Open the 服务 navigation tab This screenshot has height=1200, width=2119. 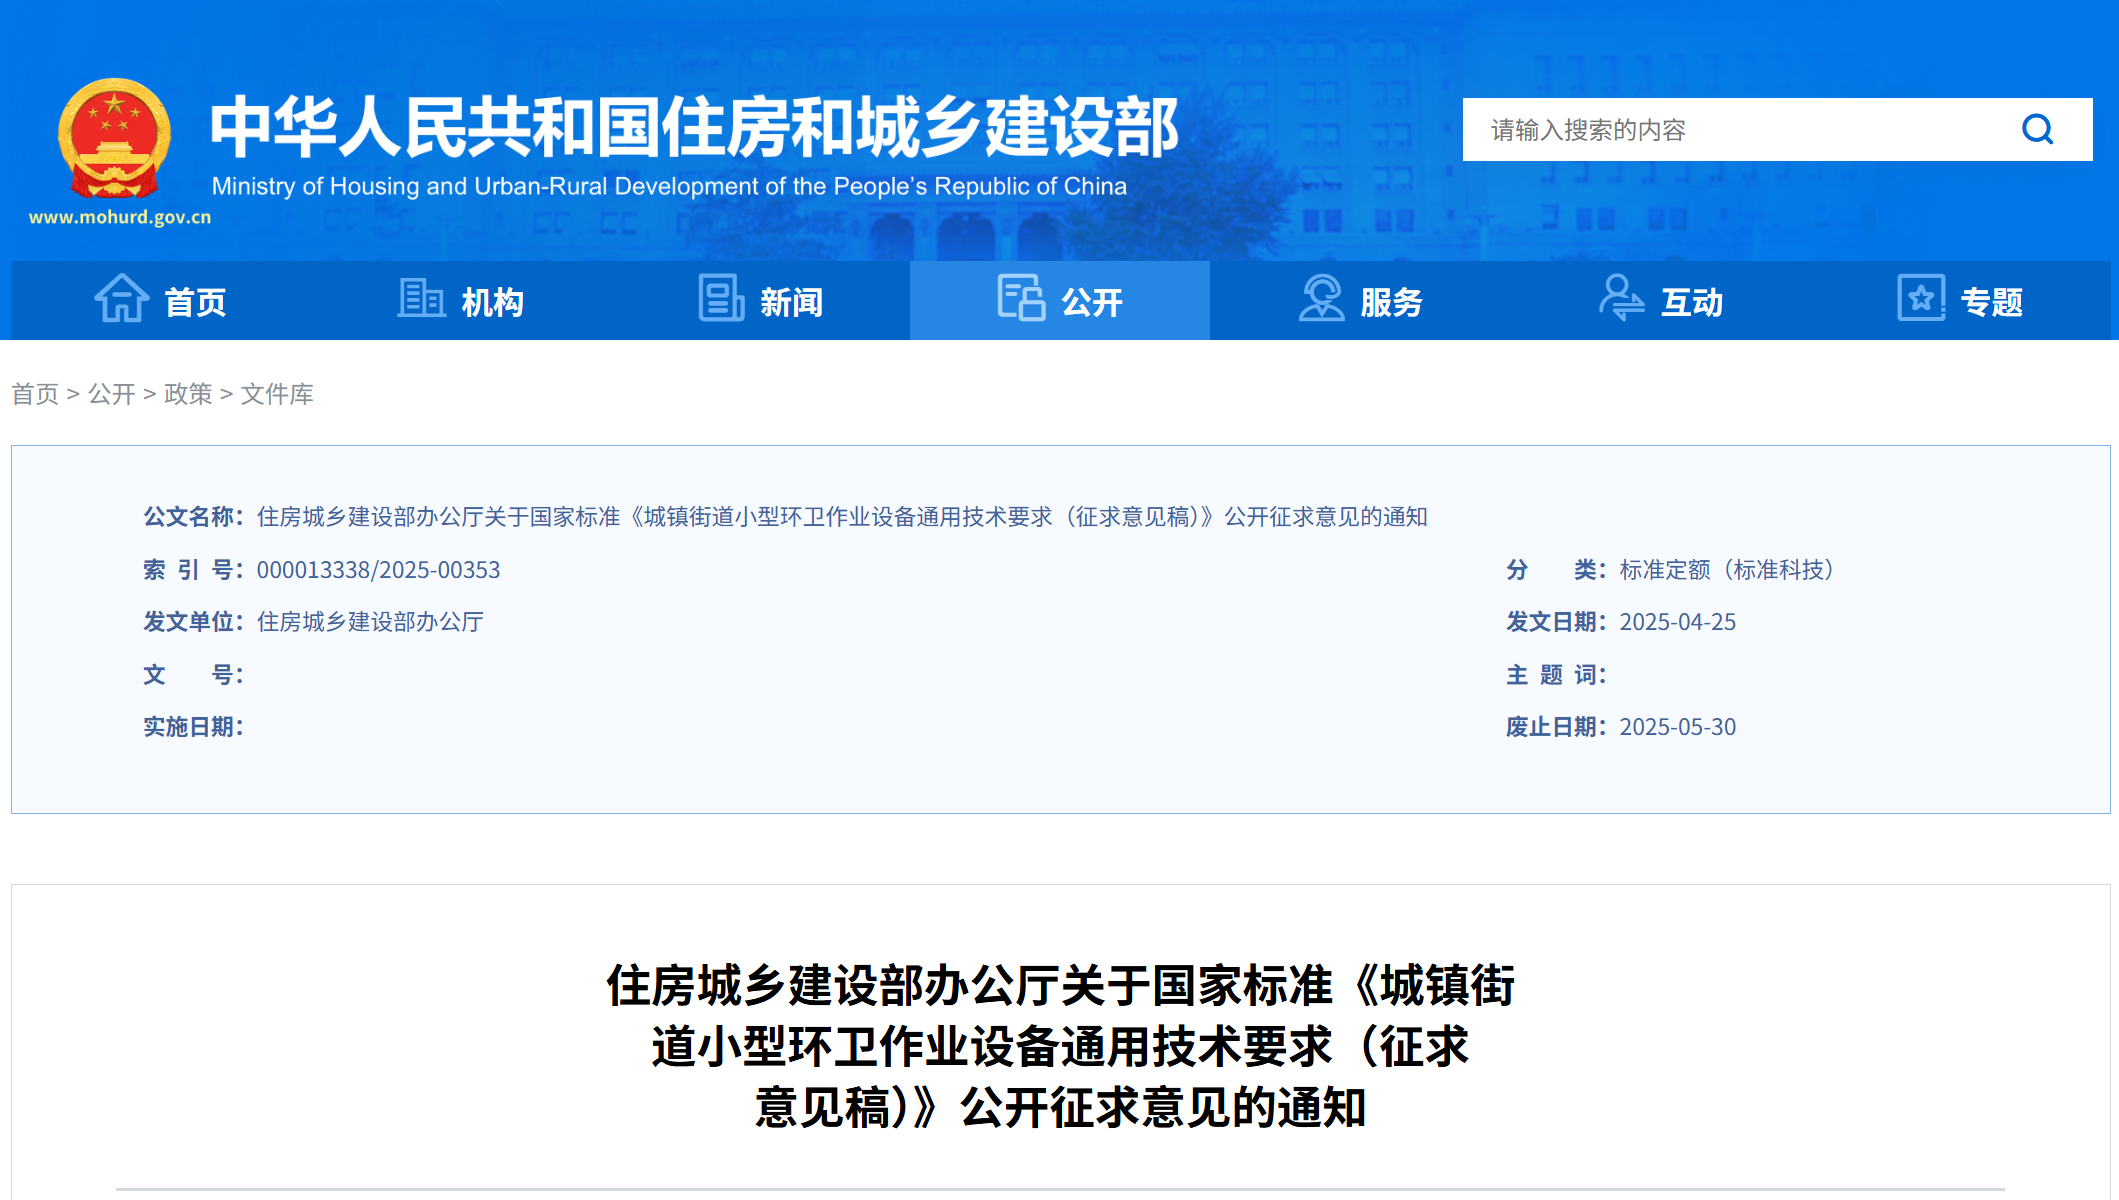pos(1360,300)
